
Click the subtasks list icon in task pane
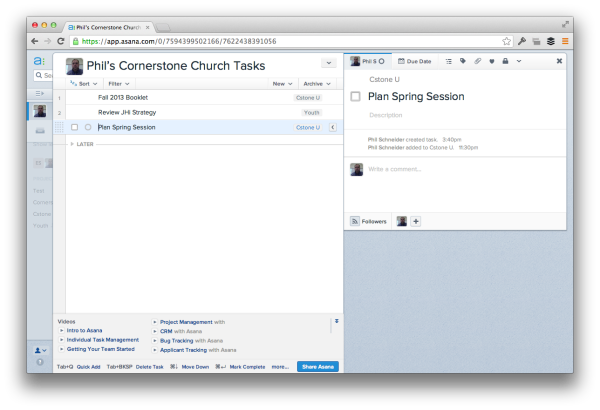pos(448,61)
